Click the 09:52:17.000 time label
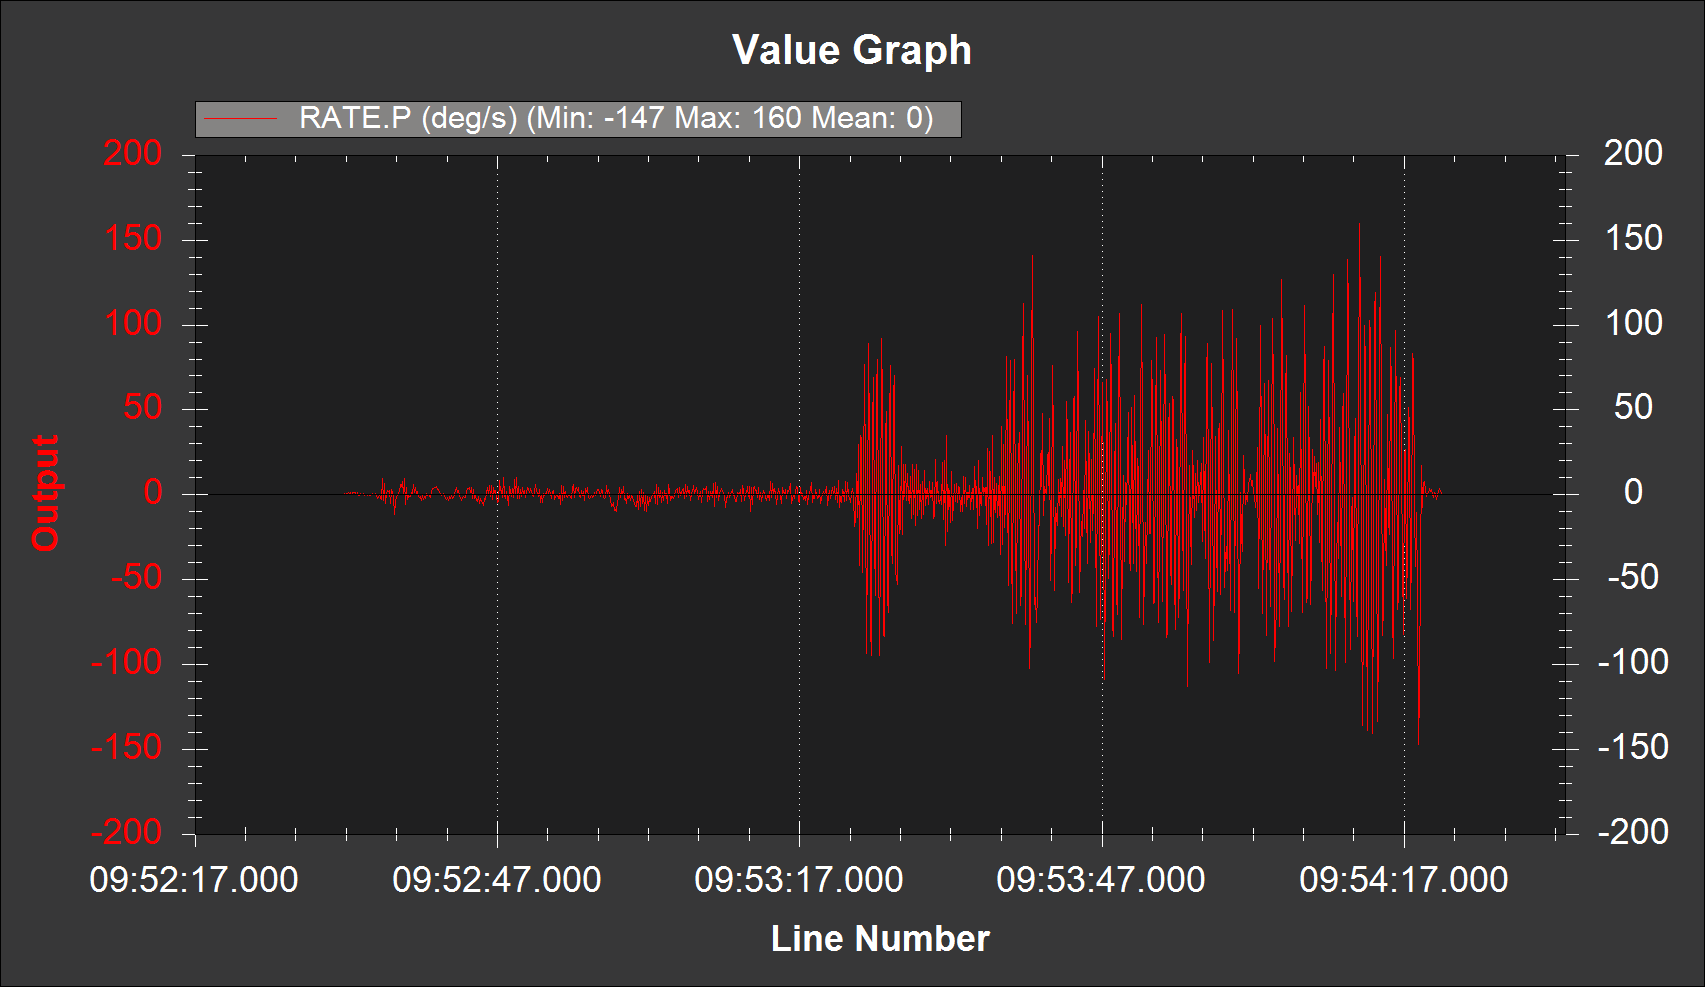The height and width of the screenshot is (987, 1705). point(194,880)
